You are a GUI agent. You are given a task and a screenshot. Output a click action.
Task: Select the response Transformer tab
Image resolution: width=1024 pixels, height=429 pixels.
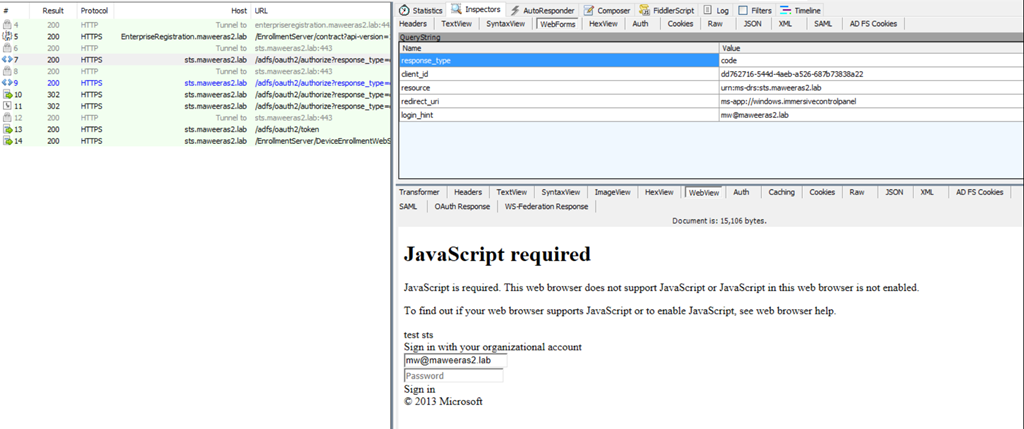click(x=419, y=192)
